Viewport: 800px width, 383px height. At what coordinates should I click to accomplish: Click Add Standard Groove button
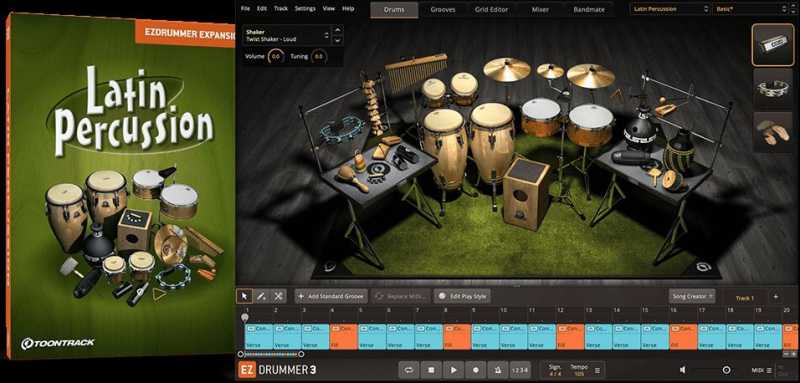coord(331,296)
